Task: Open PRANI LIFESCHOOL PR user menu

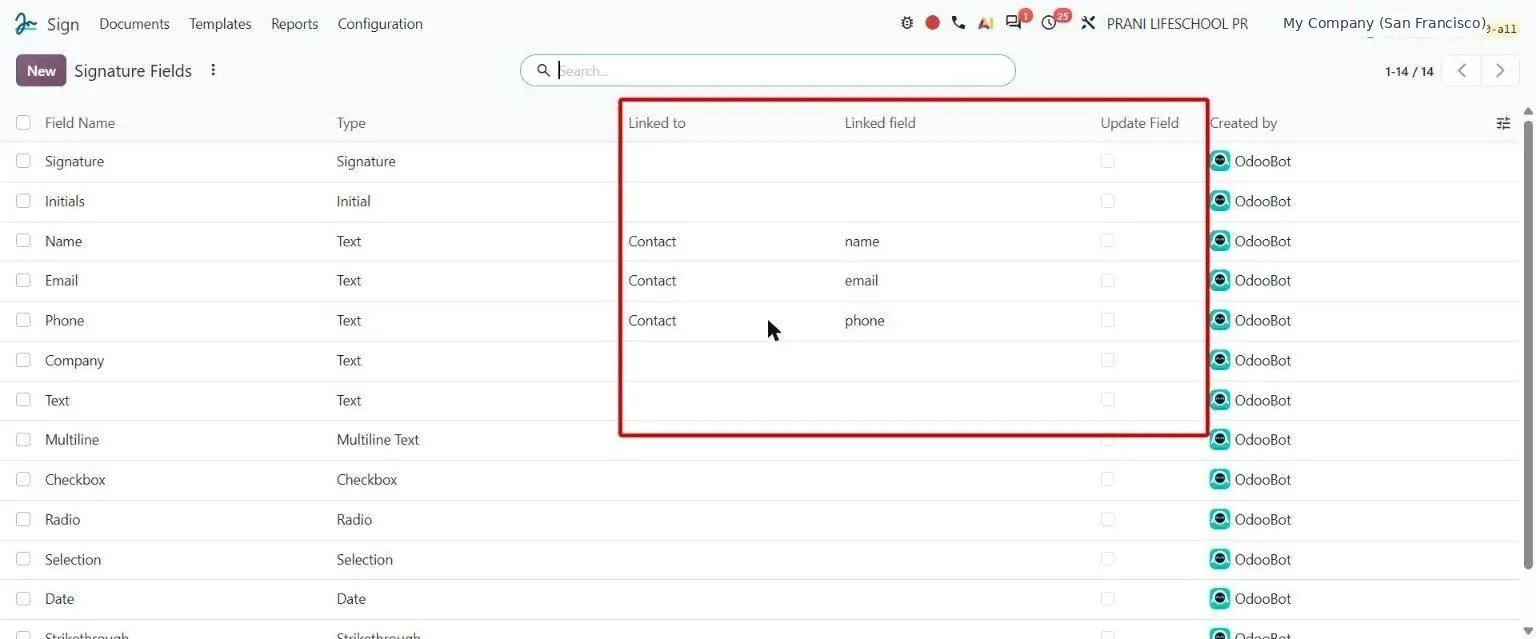Action: point(1177,23)
